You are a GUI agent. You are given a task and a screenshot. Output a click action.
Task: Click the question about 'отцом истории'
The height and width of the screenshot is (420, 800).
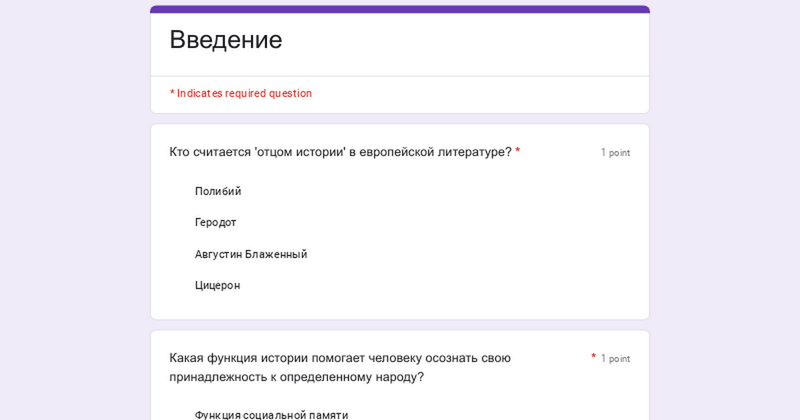click(x=340, y=152)
